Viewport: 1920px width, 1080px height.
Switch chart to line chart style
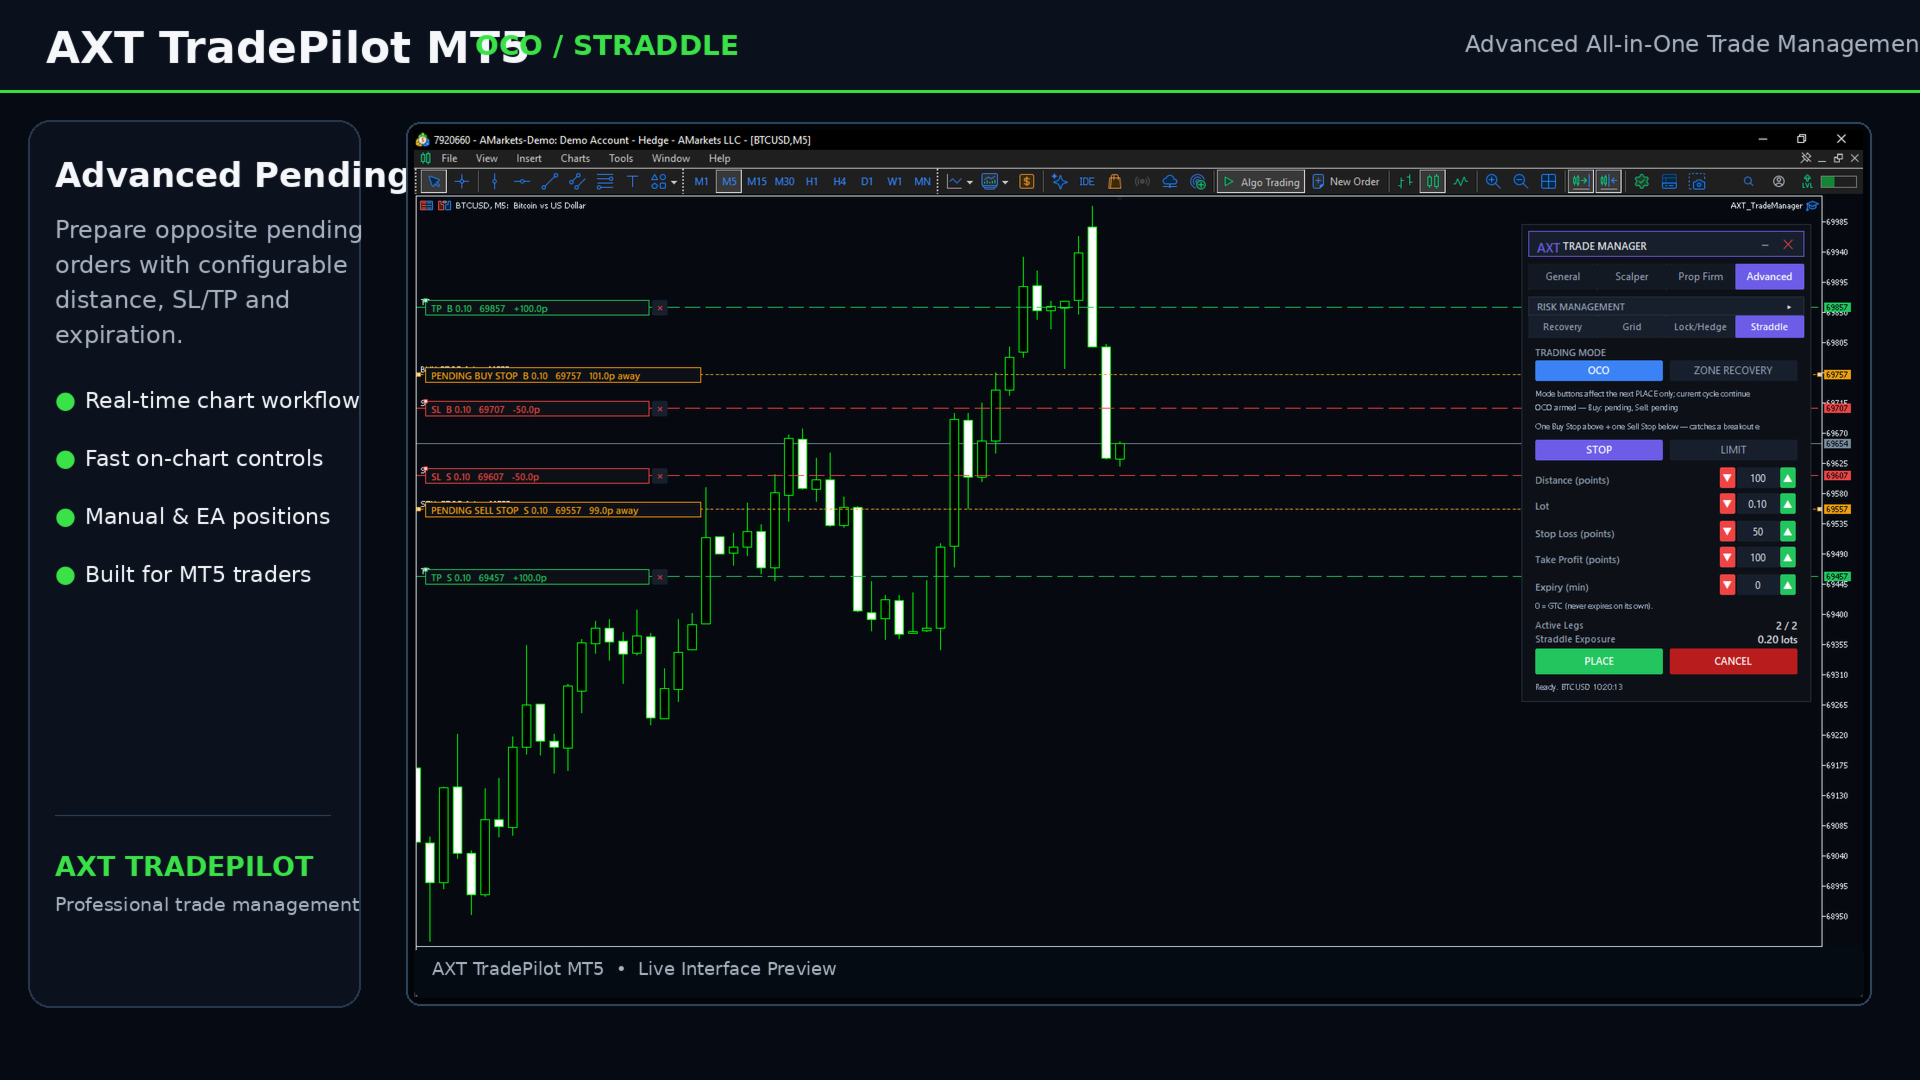pos(1461,182)
